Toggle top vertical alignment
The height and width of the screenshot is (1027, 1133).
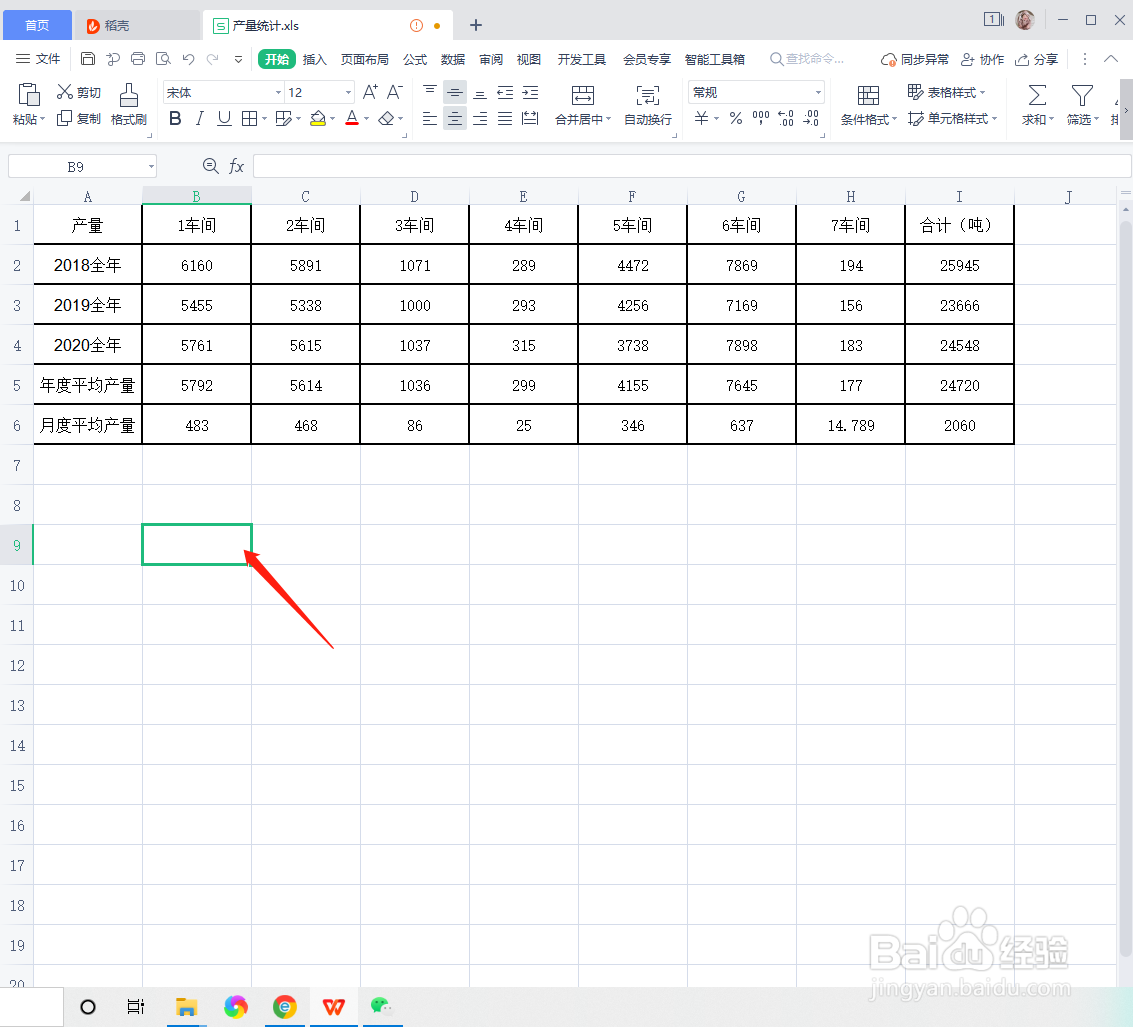(x=430, y=92)
